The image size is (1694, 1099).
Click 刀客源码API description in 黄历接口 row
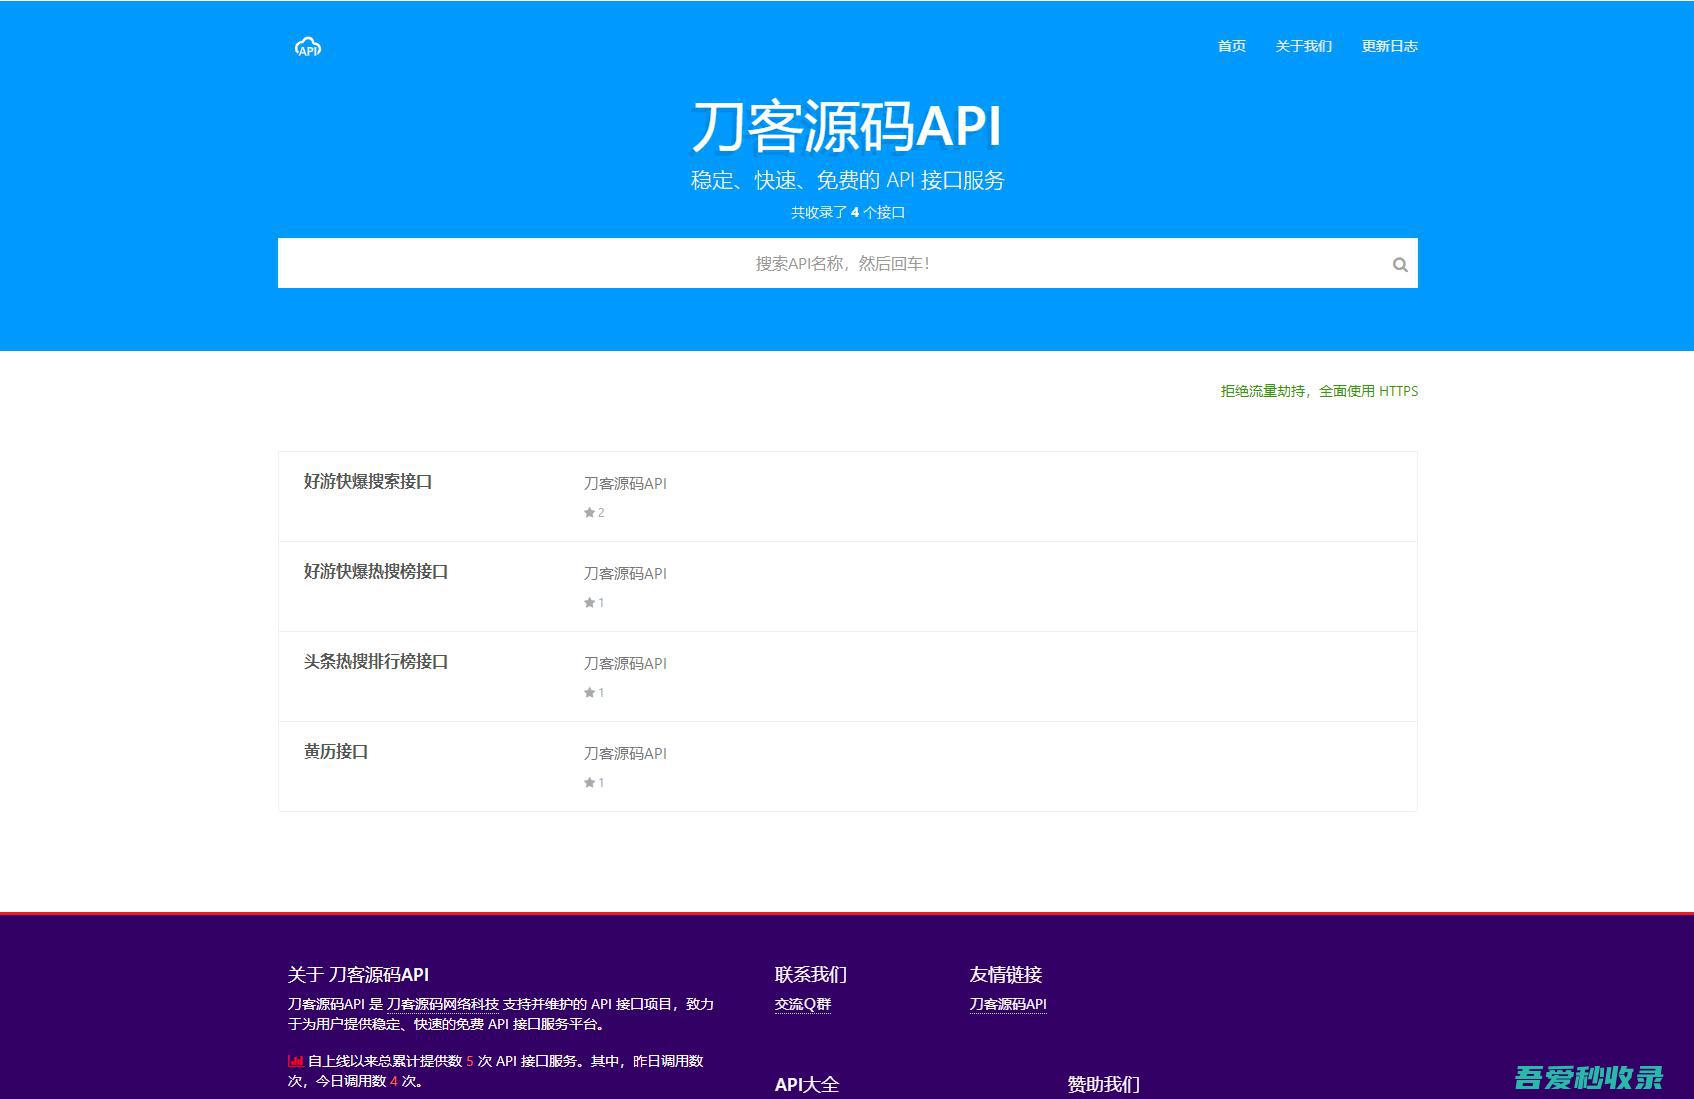point(625,753)
